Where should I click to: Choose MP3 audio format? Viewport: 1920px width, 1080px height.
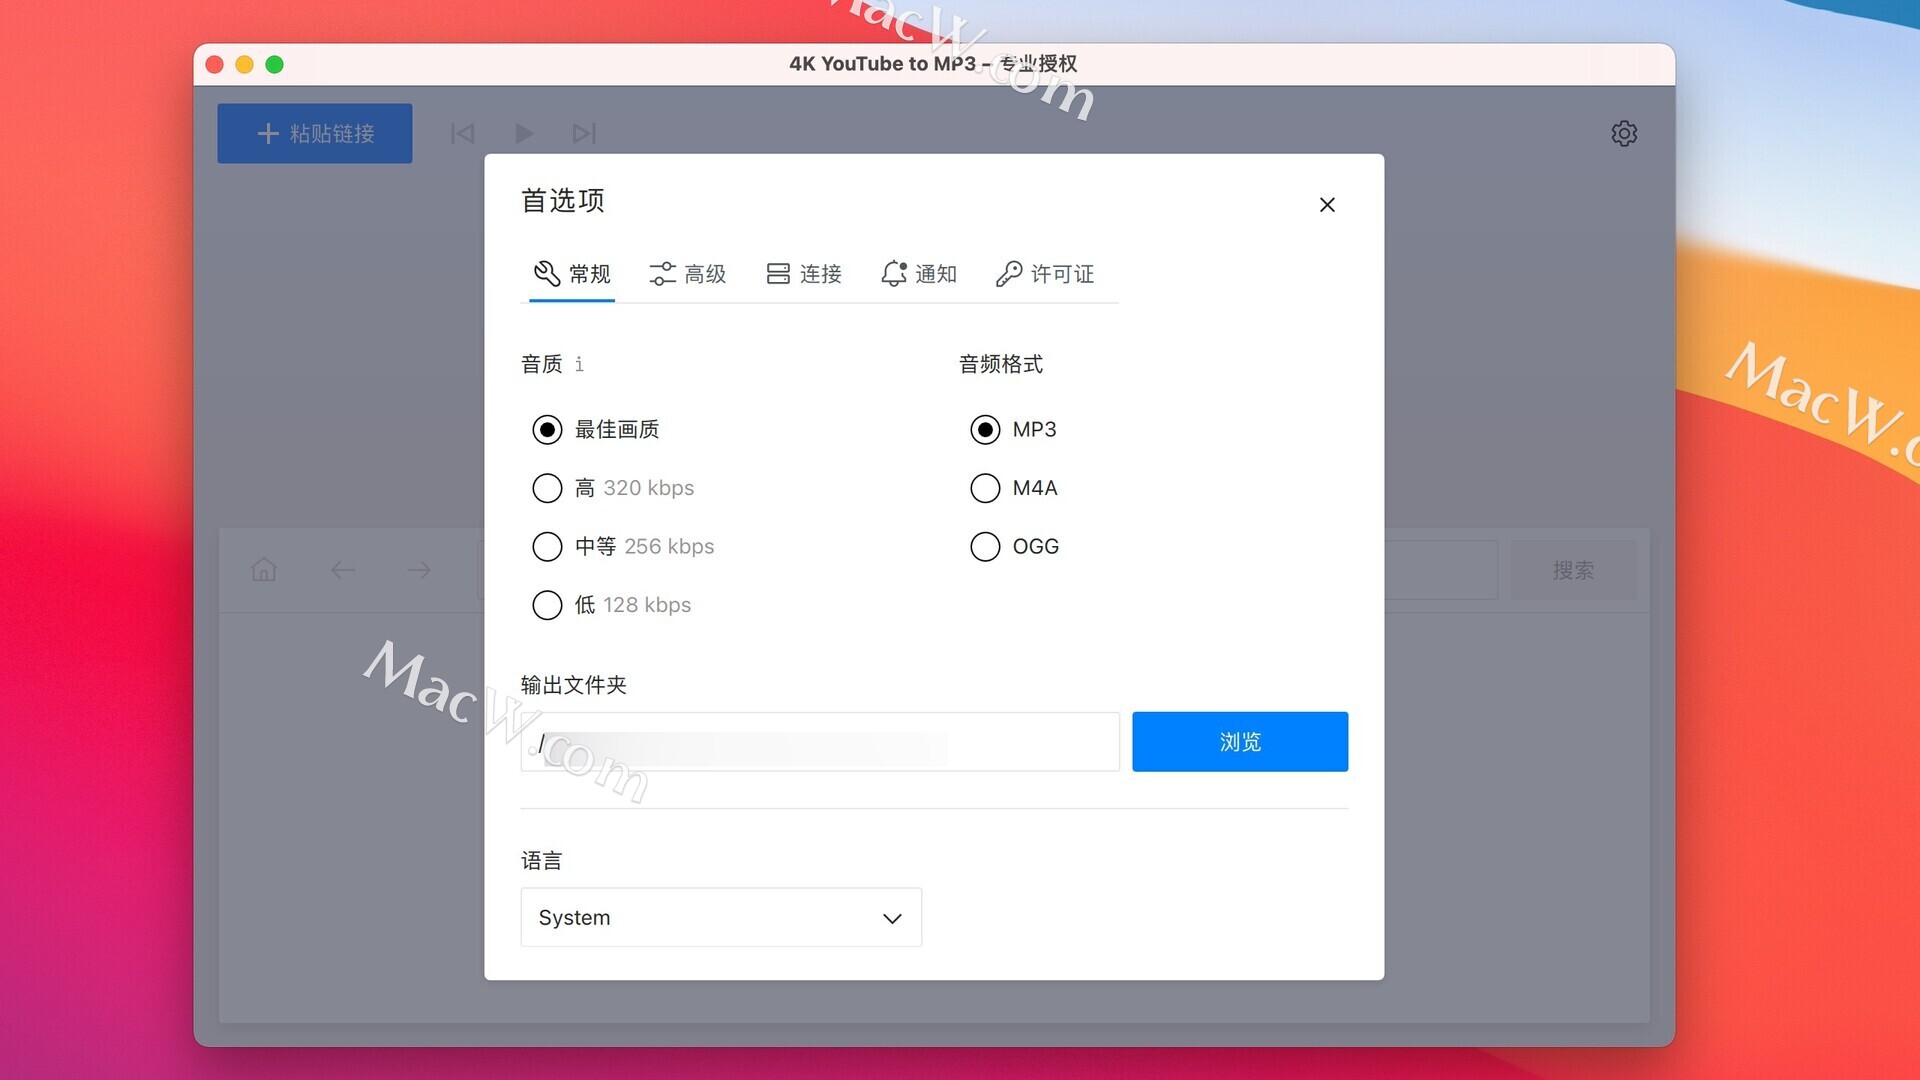tap(1013, 430)
